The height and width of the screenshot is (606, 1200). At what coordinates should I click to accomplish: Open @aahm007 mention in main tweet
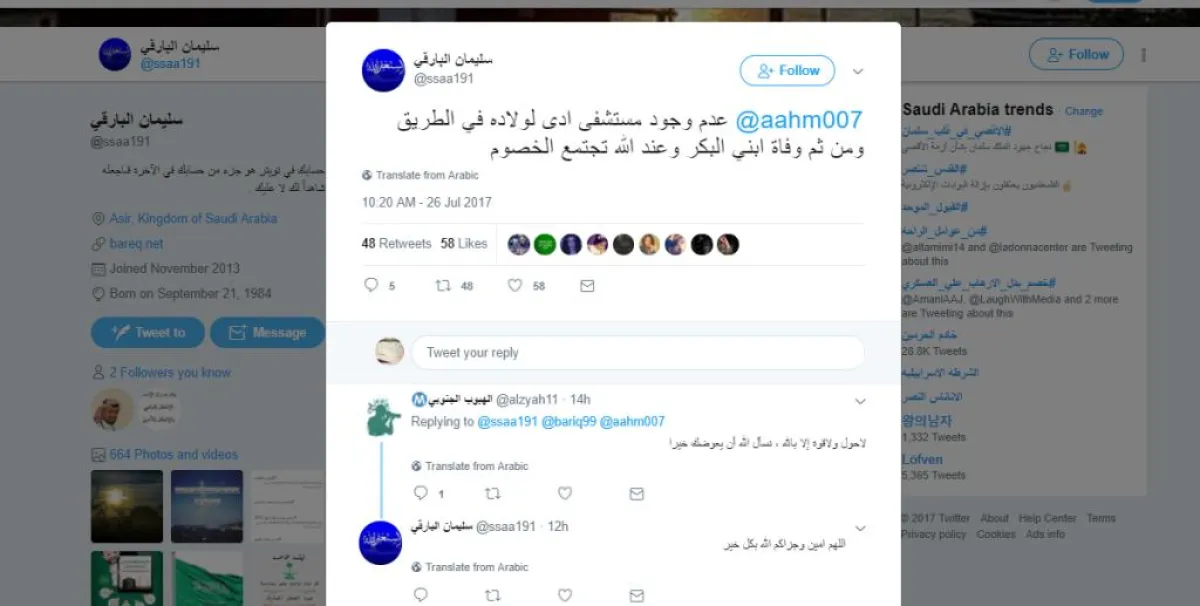coord(798,120)
